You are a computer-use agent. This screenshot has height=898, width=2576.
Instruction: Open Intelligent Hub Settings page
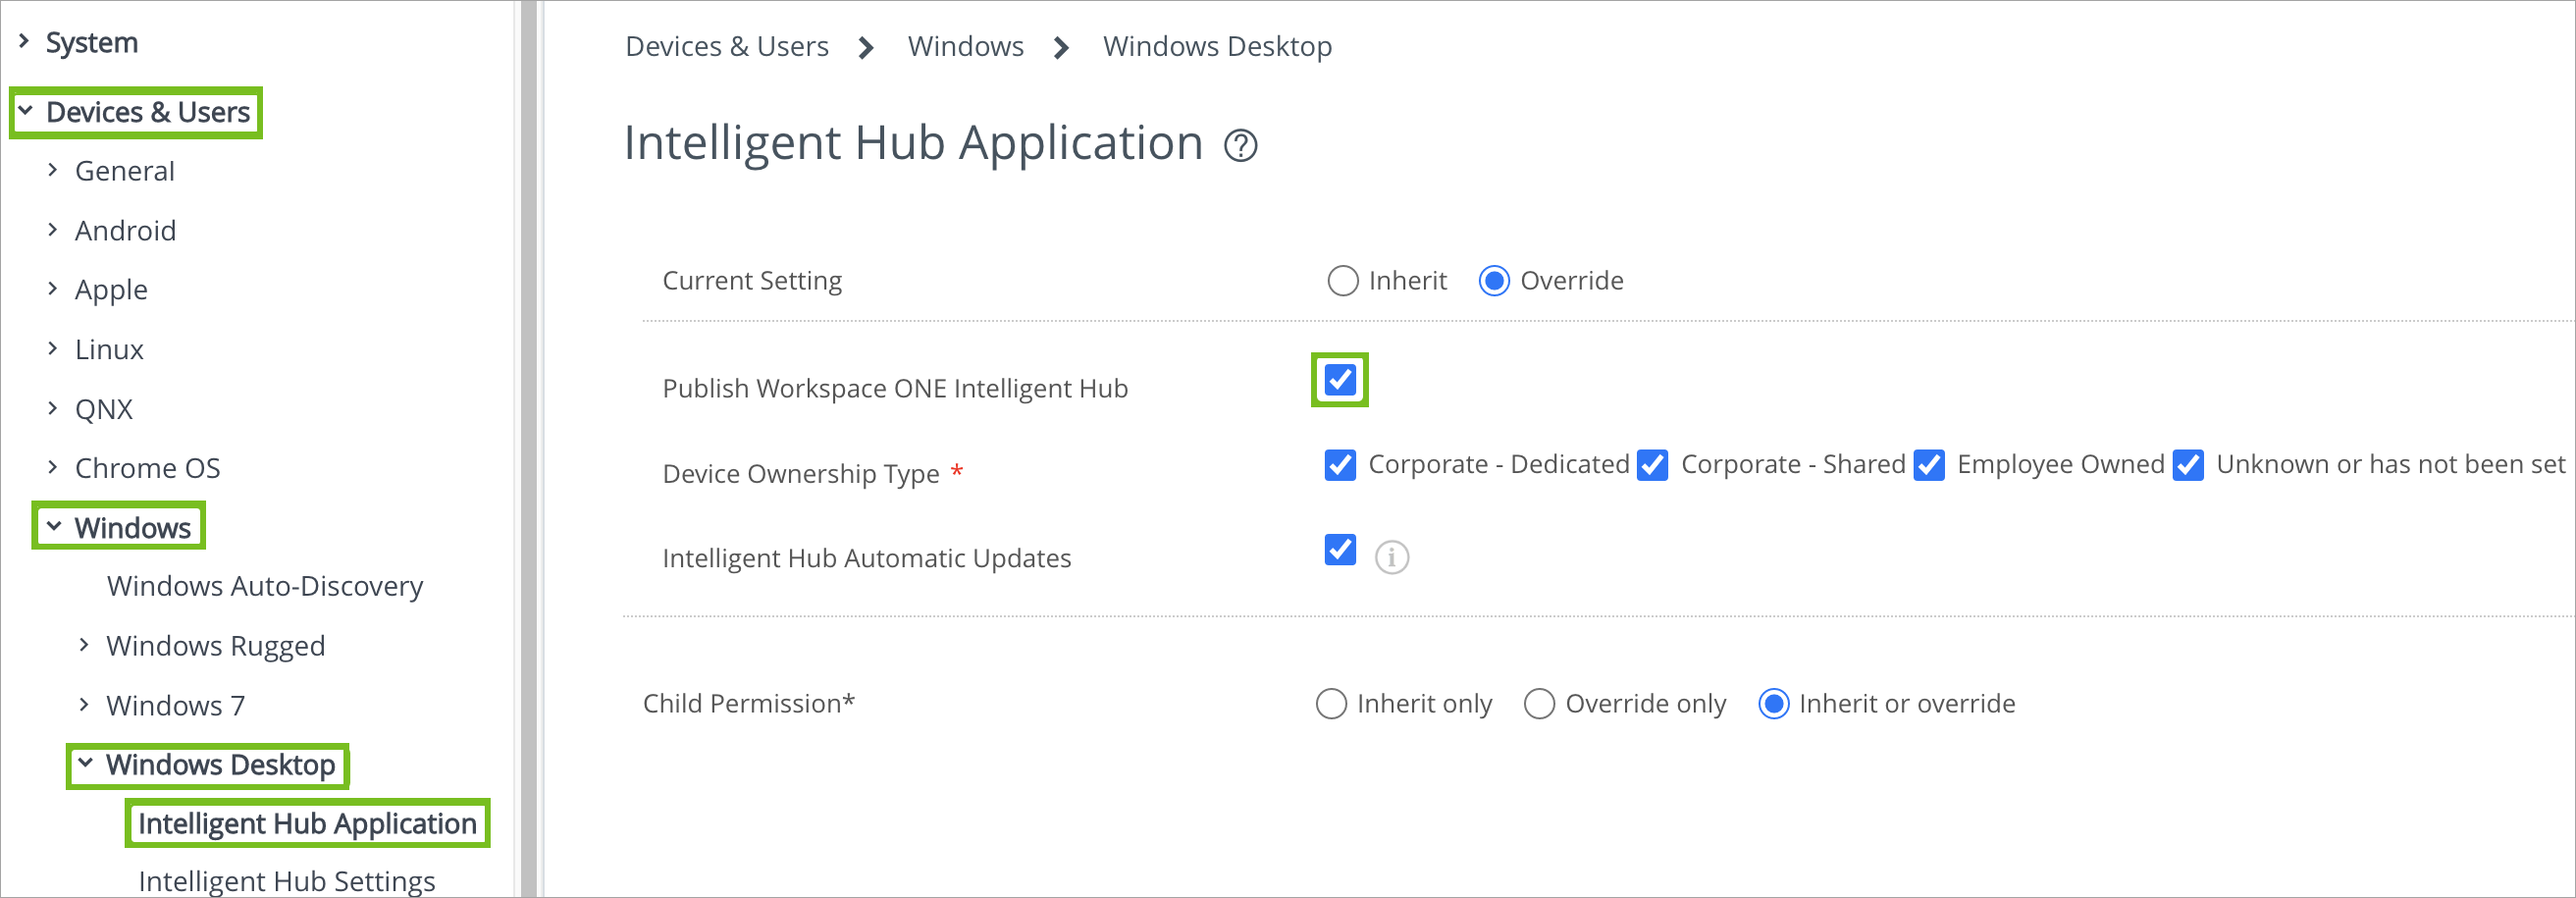287,881
